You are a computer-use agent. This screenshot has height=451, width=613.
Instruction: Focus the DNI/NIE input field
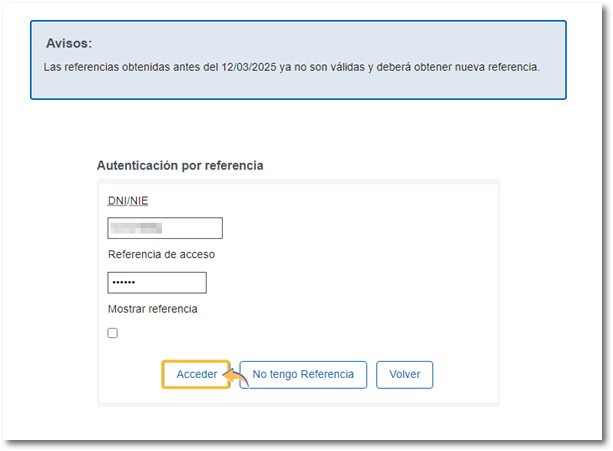[165, 228]
